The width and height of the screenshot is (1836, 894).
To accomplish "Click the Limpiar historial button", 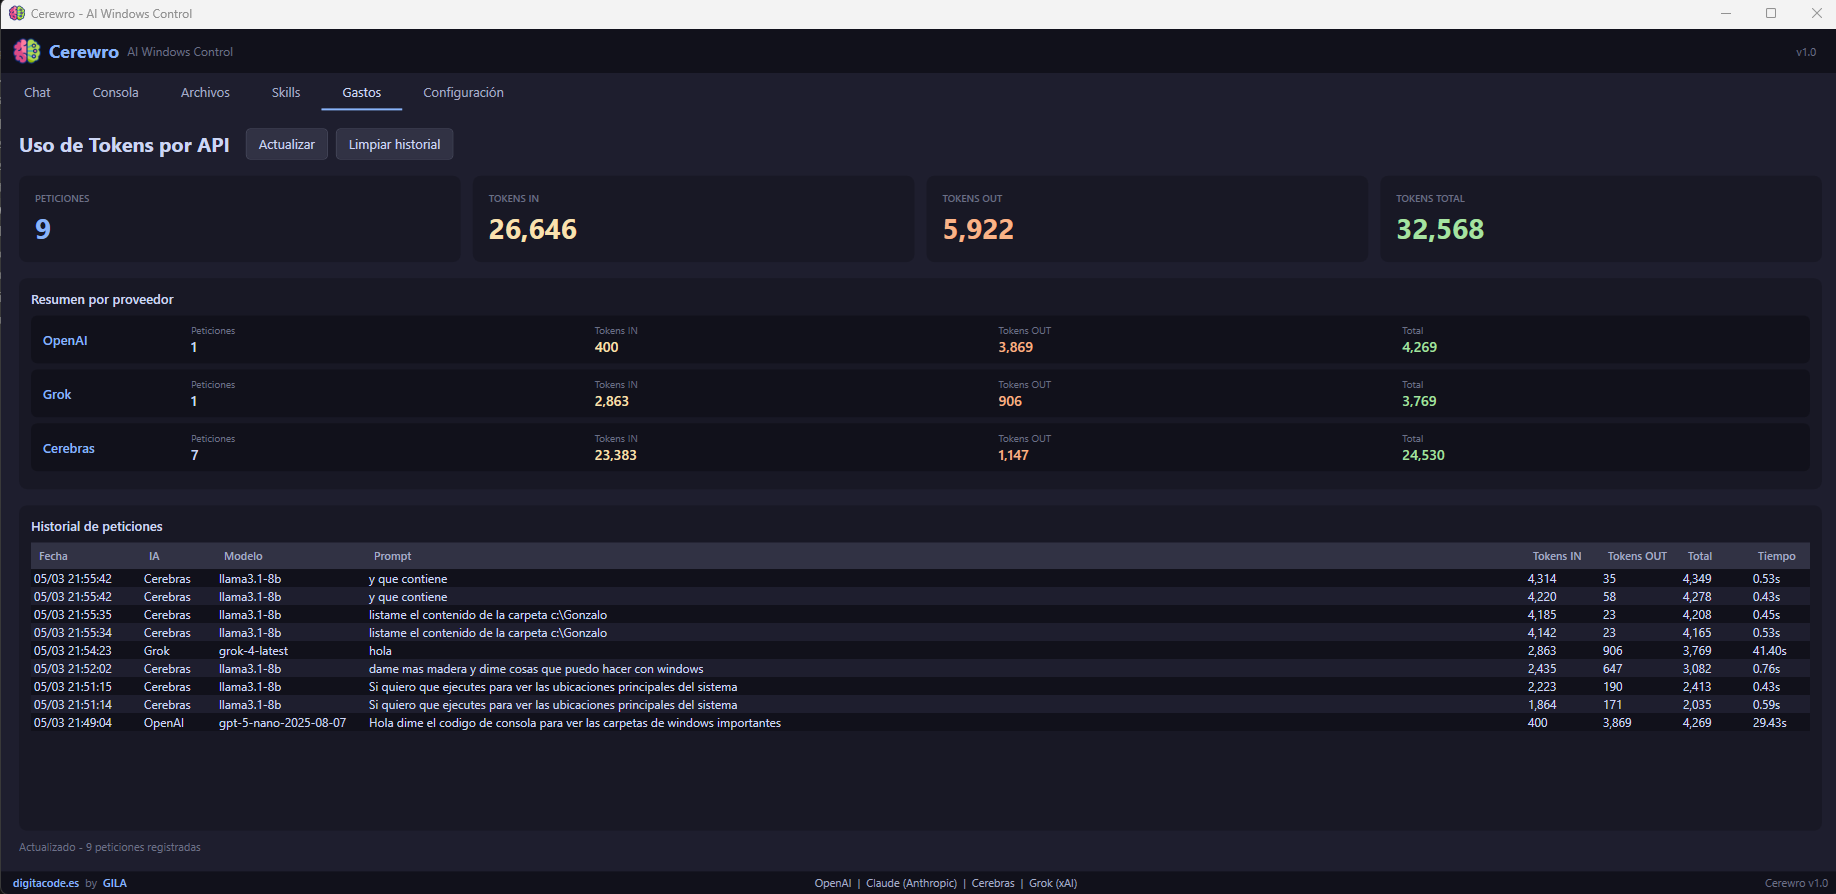I will (394, 144).
